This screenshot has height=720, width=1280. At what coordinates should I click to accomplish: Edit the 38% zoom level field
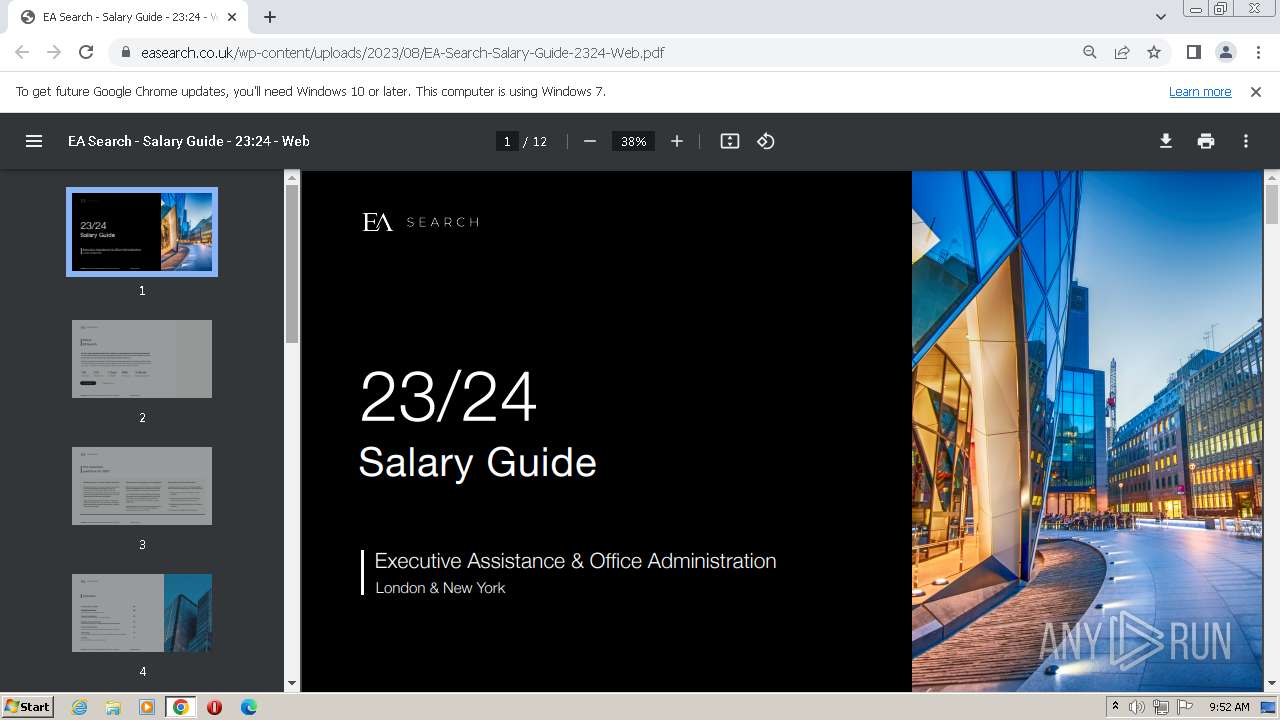[x=633, y=141]
